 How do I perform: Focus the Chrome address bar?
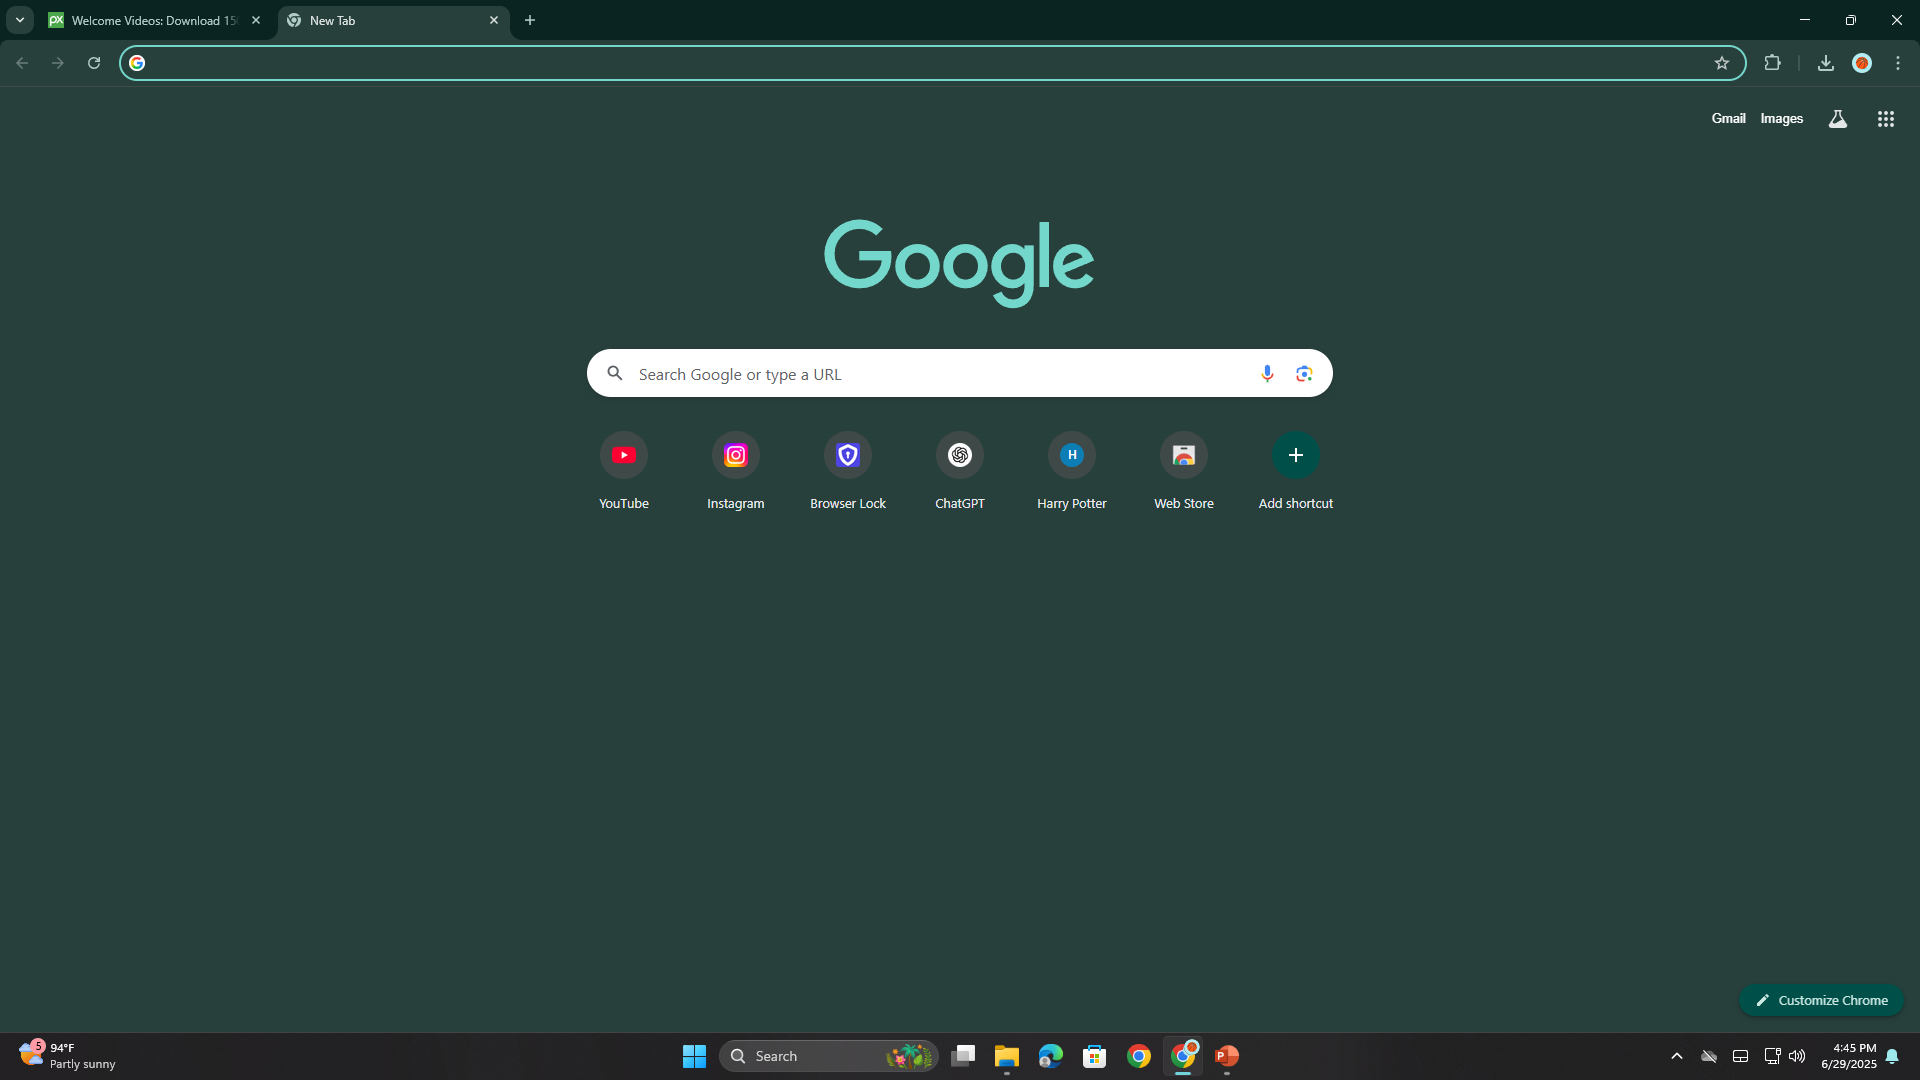pyautogui.click(x=930, y=63)
